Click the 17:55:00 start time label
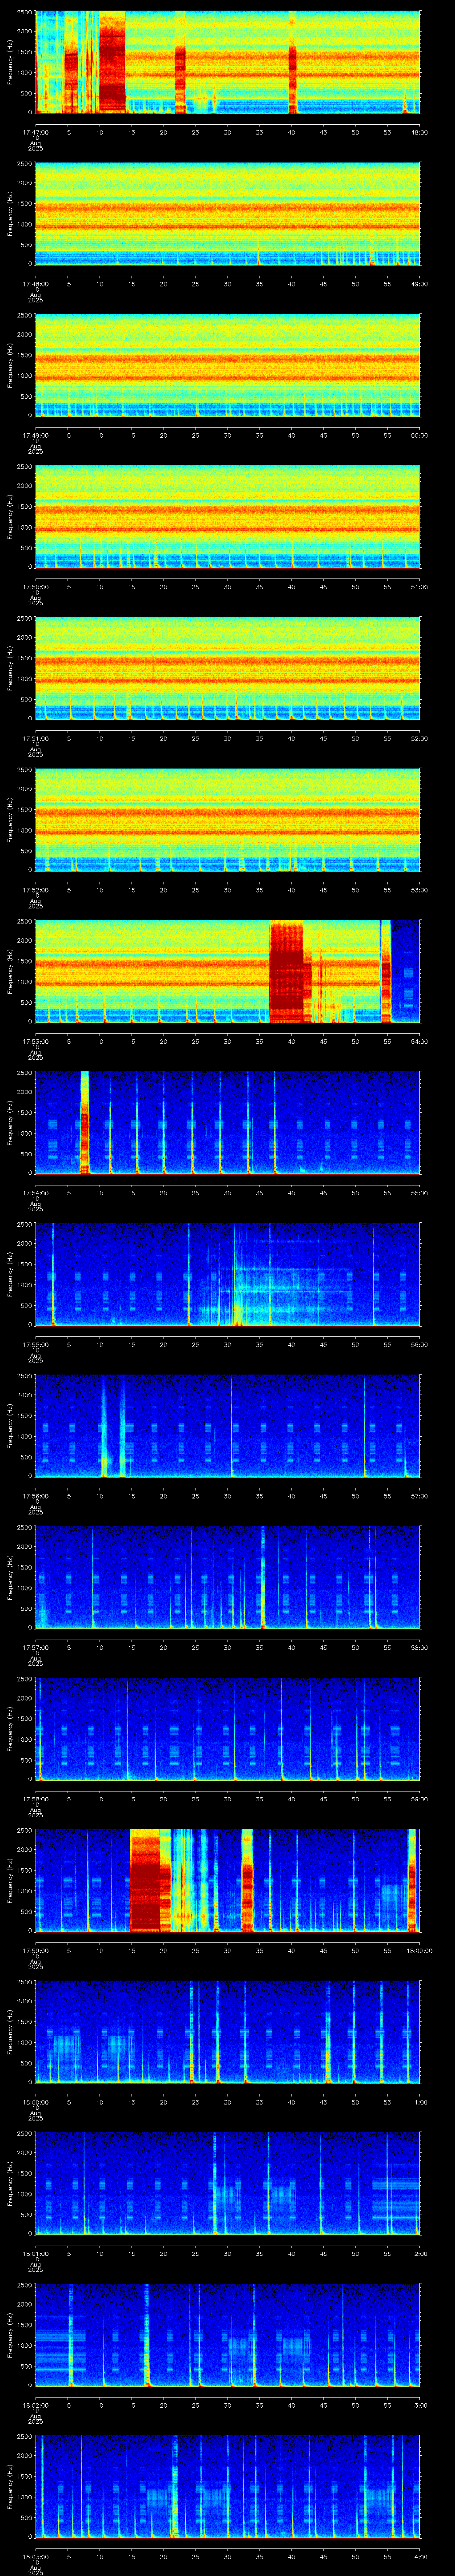The width and height of the screenshot is (455, 2576). 35,1344
